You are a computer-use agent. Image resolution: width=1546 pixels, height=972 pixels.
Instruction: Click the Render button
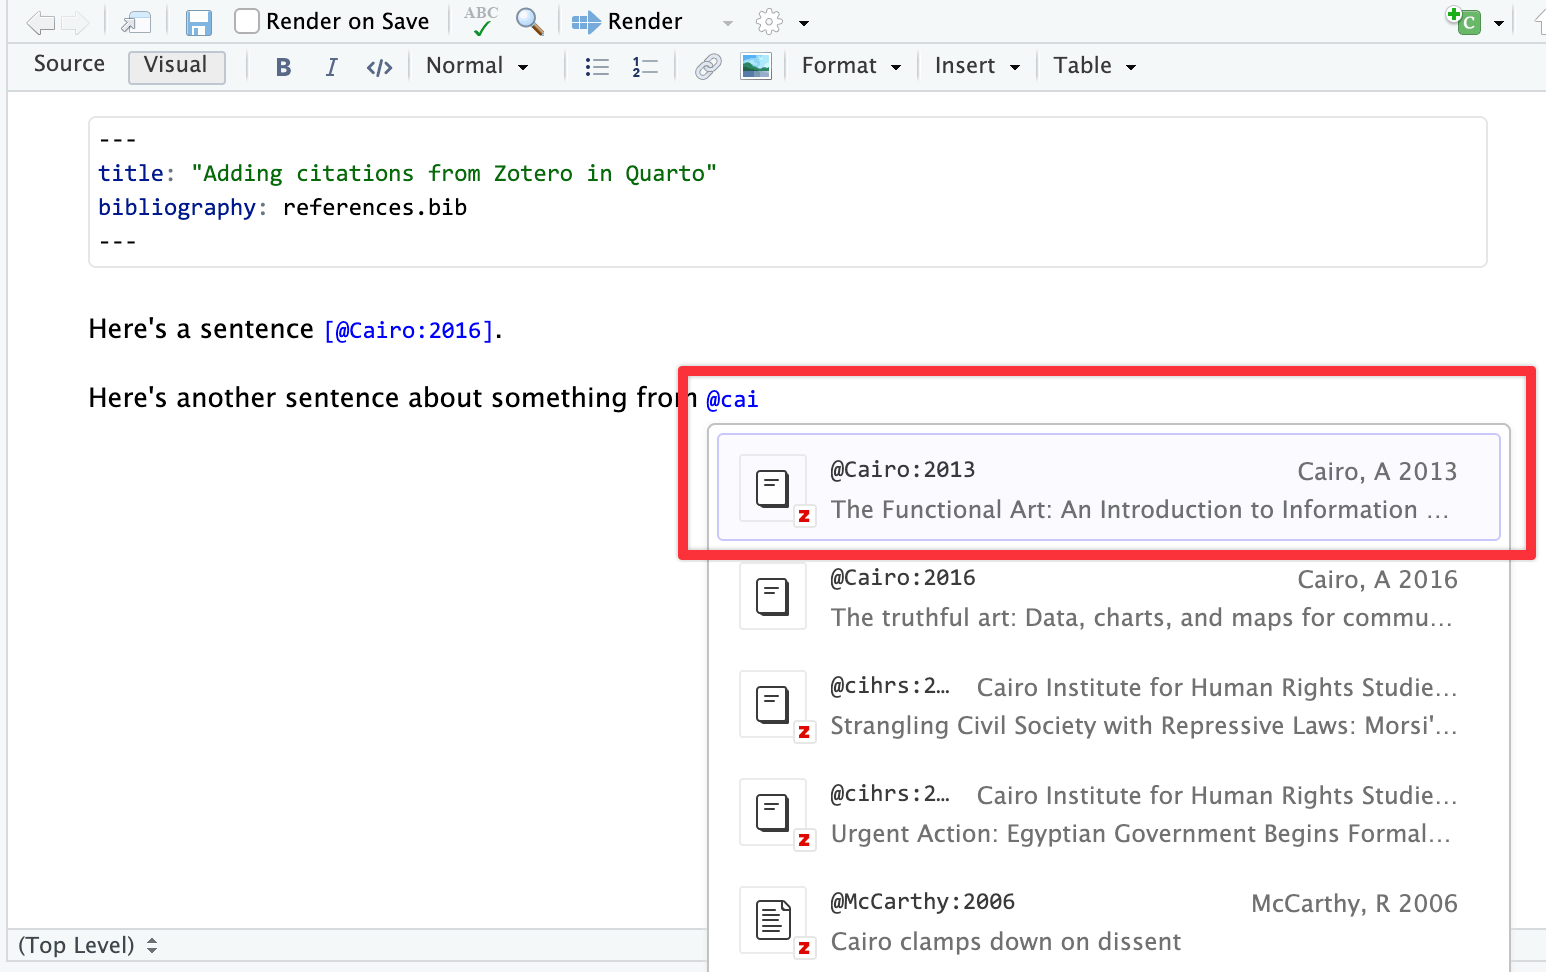pyautogui.click(x=628, y=22)
